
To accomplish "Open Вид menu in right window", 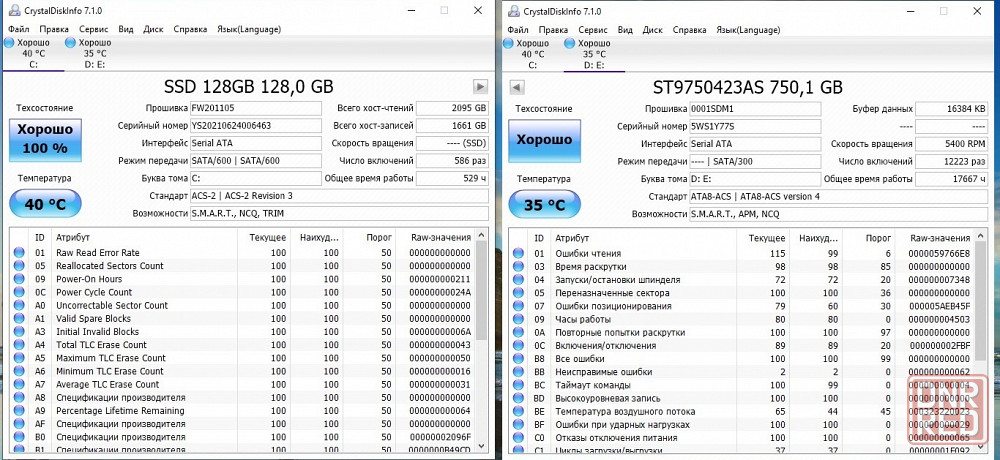I will 625,30.
